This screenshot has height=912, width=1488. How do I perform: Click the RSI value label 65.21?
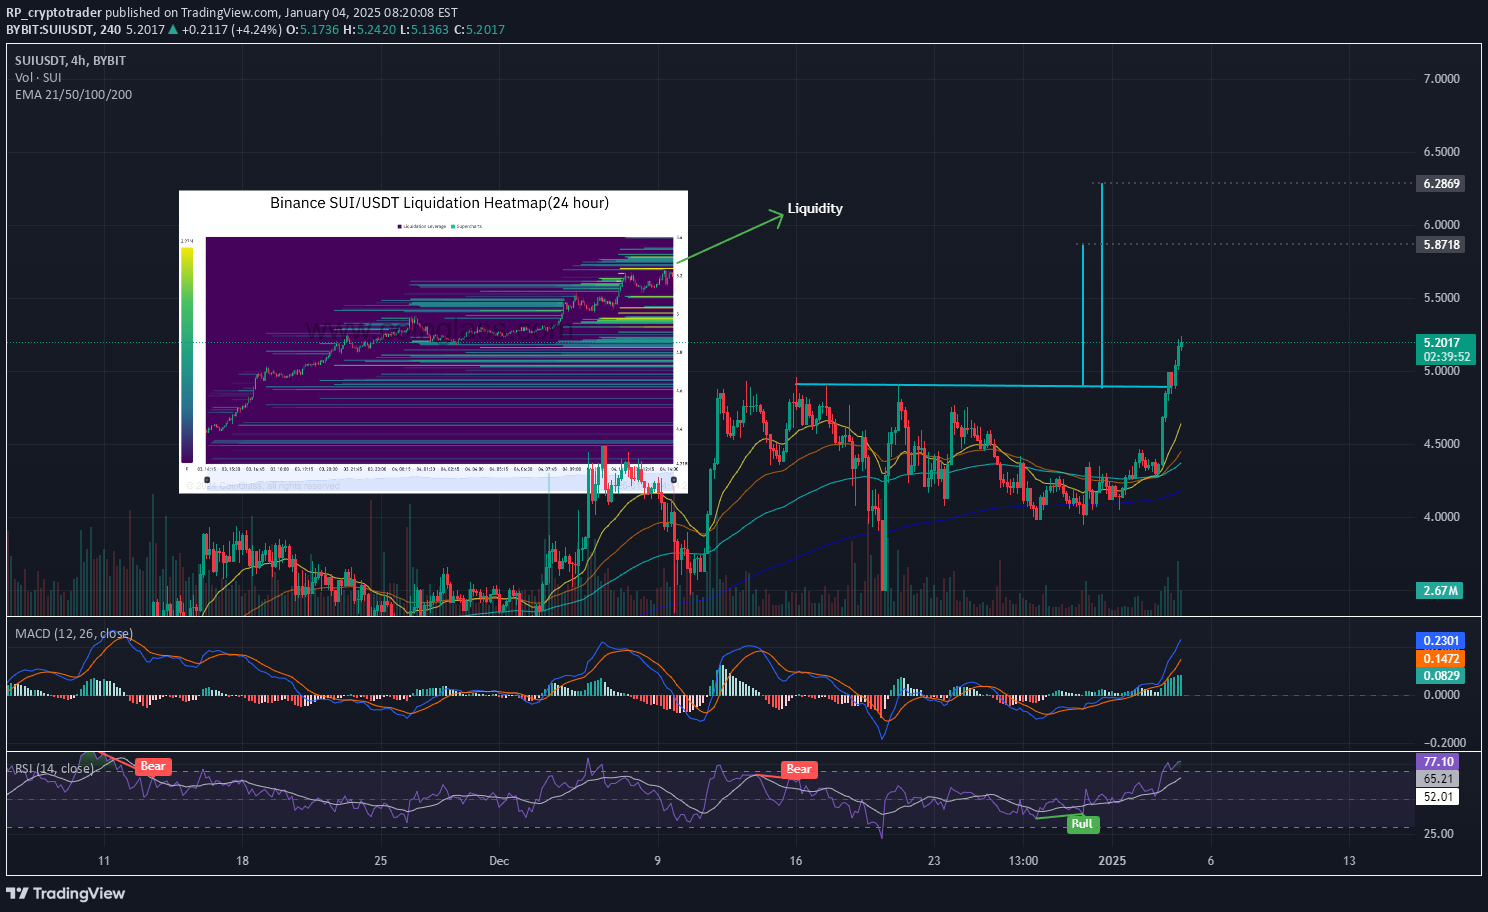[1438, 778]
